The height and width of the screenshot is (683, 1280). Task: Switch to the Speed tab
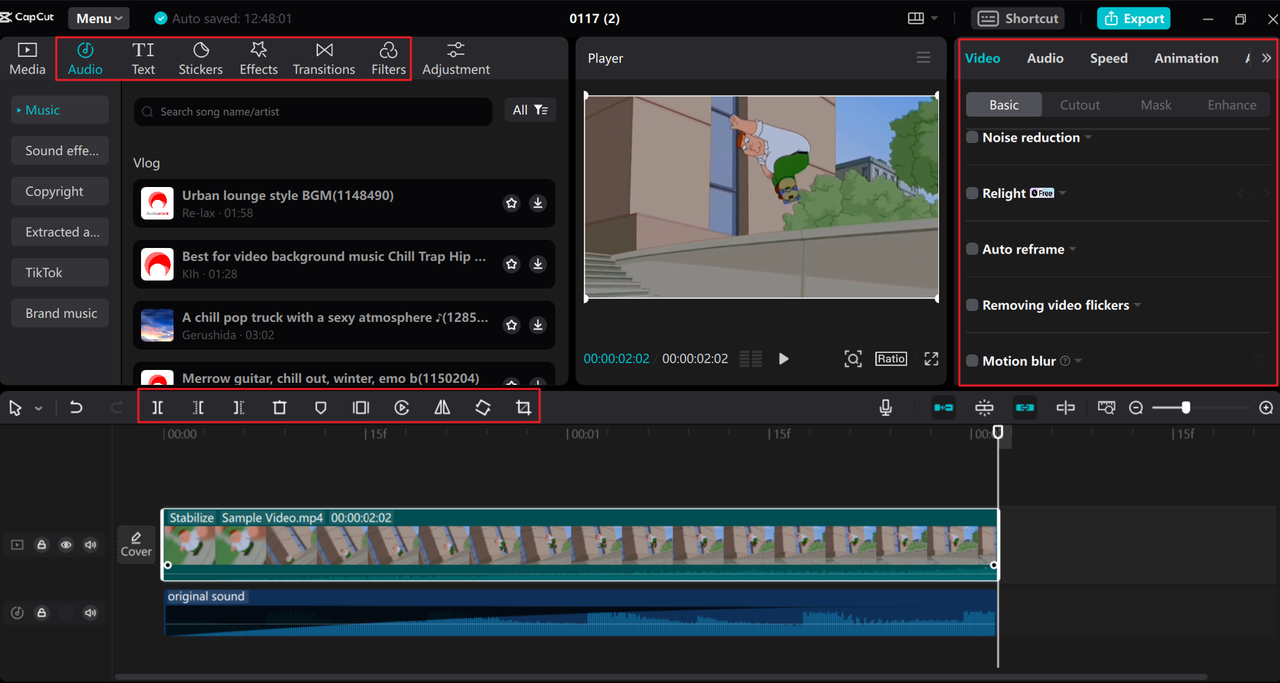(1108, 58)
